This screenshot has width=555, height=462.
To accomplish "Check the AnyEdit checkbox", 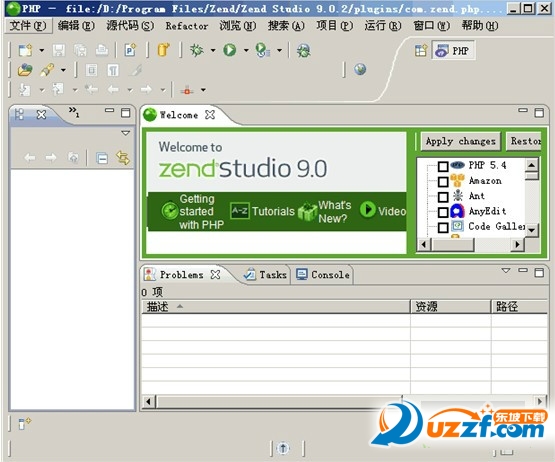I will tap(443, 212).
